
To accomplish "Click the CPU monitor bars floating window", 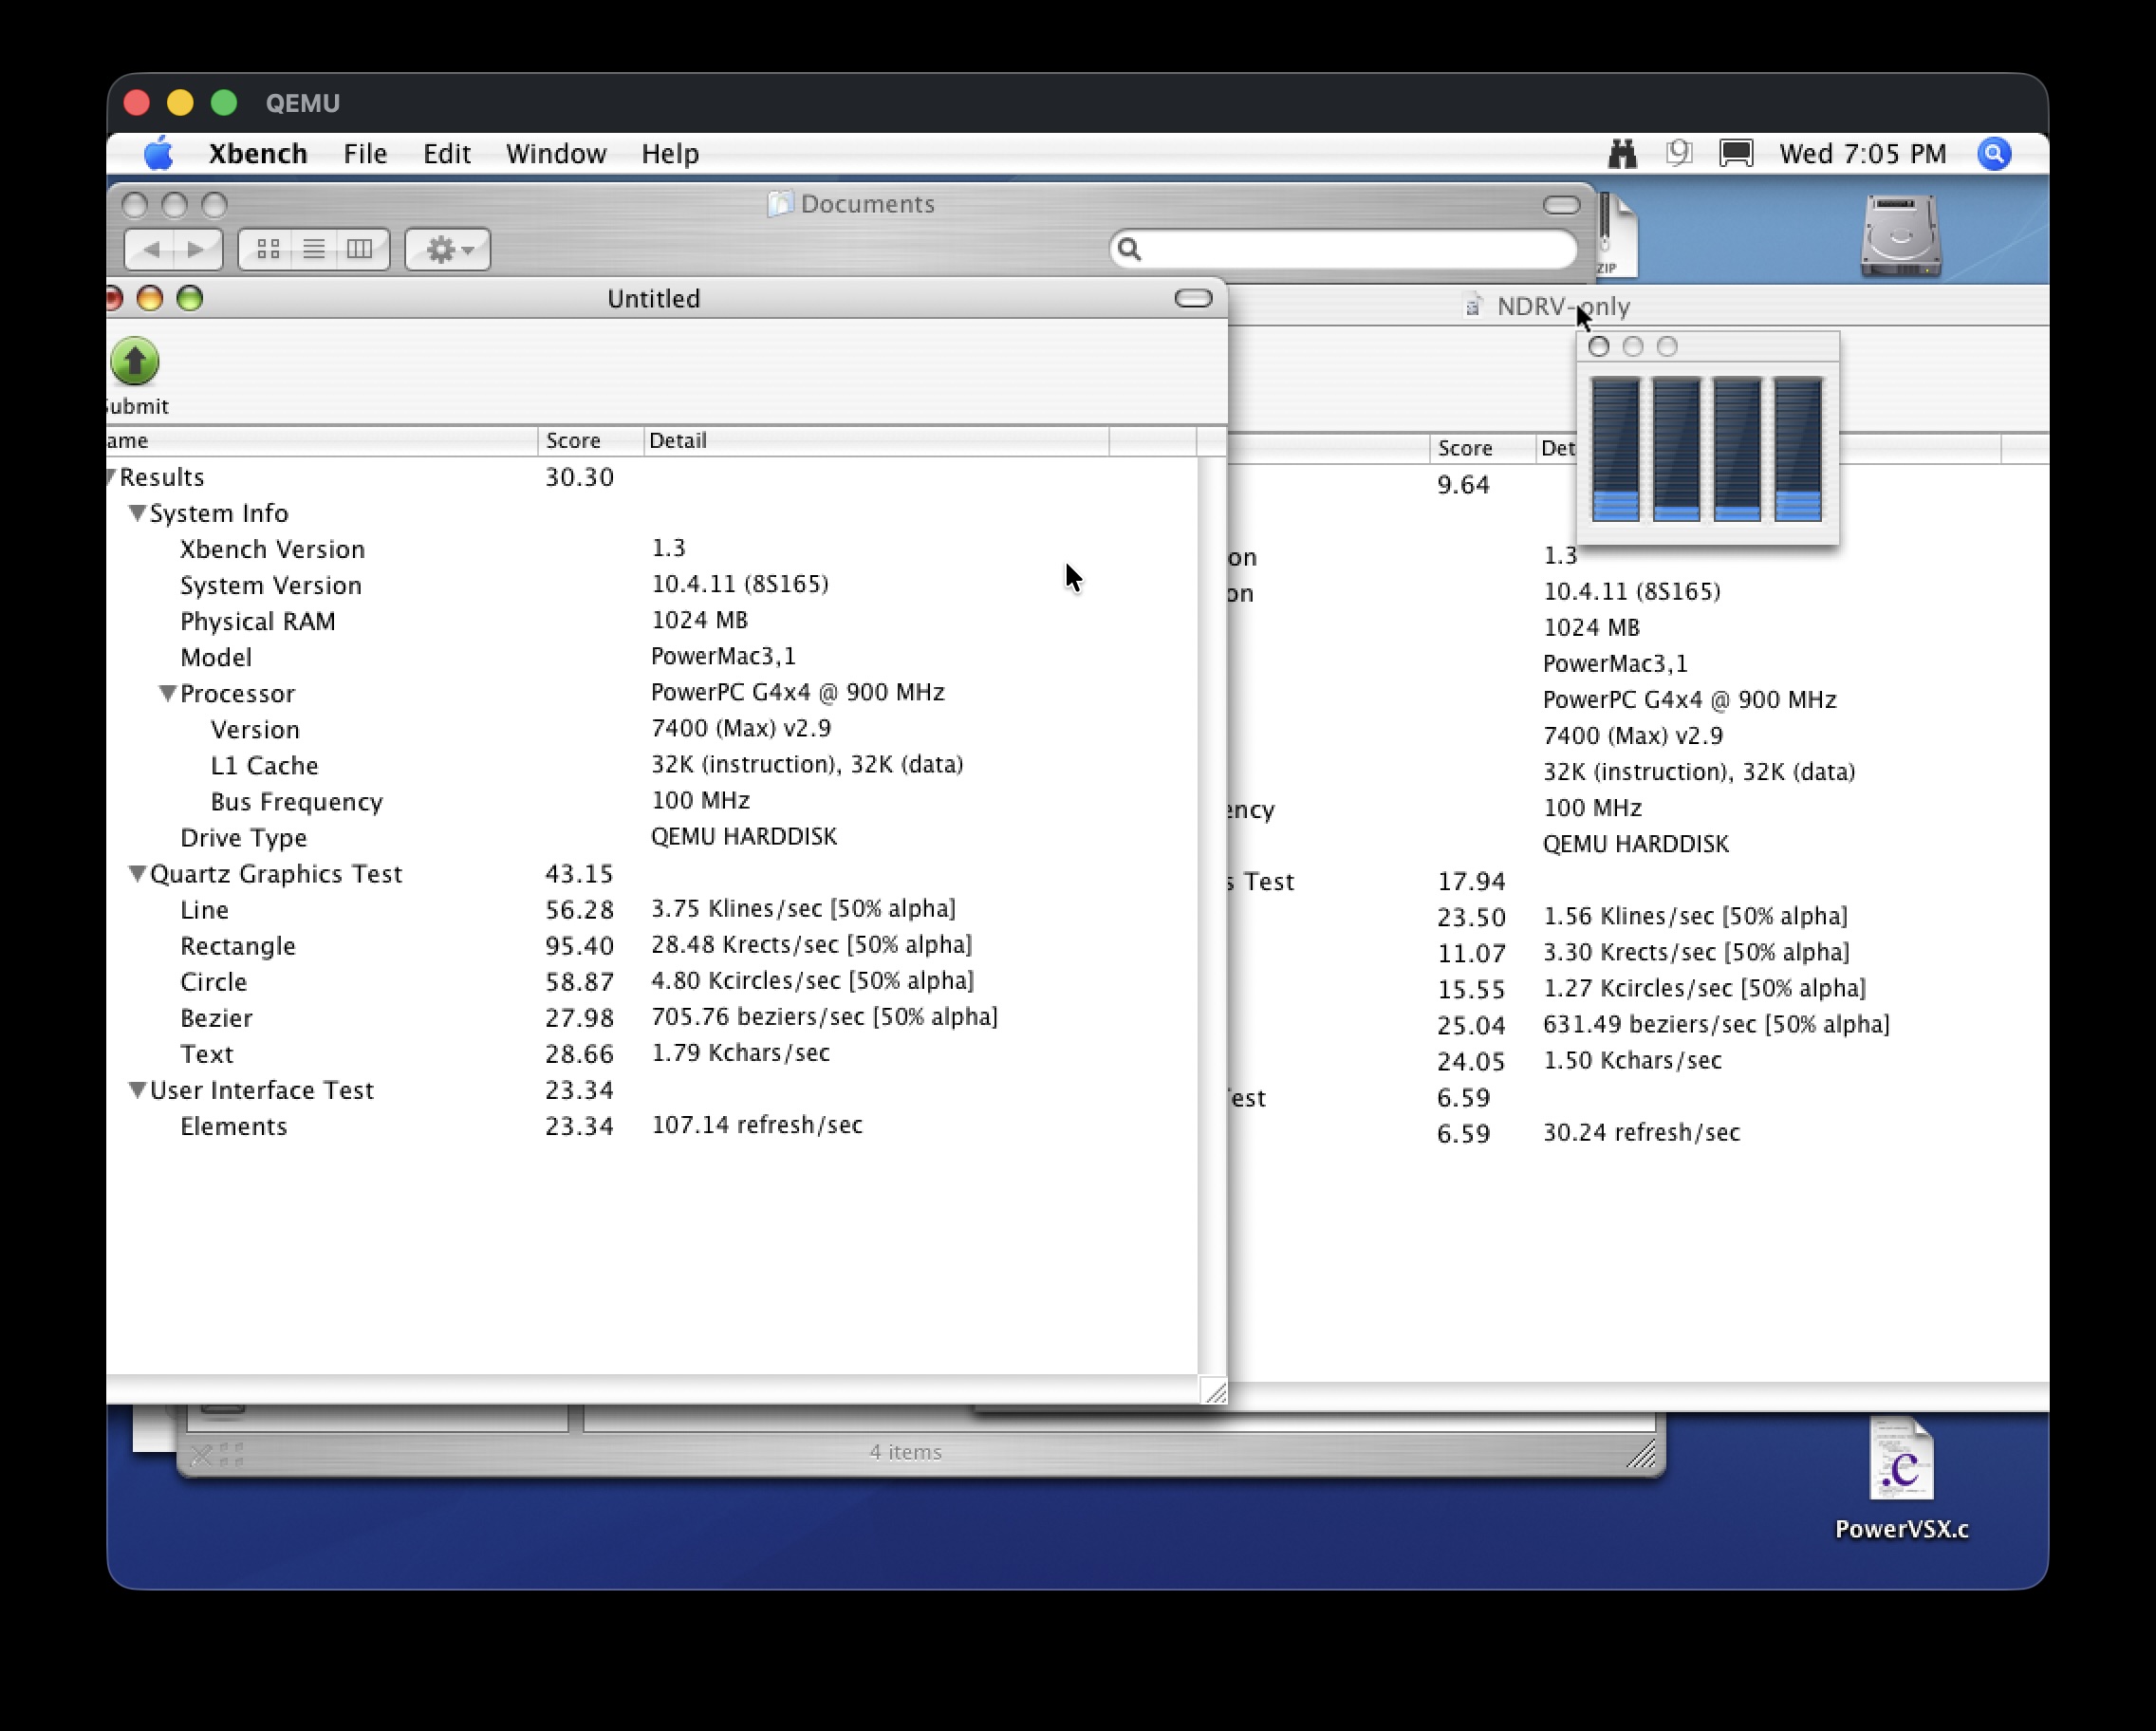I will coord(1707,449).
